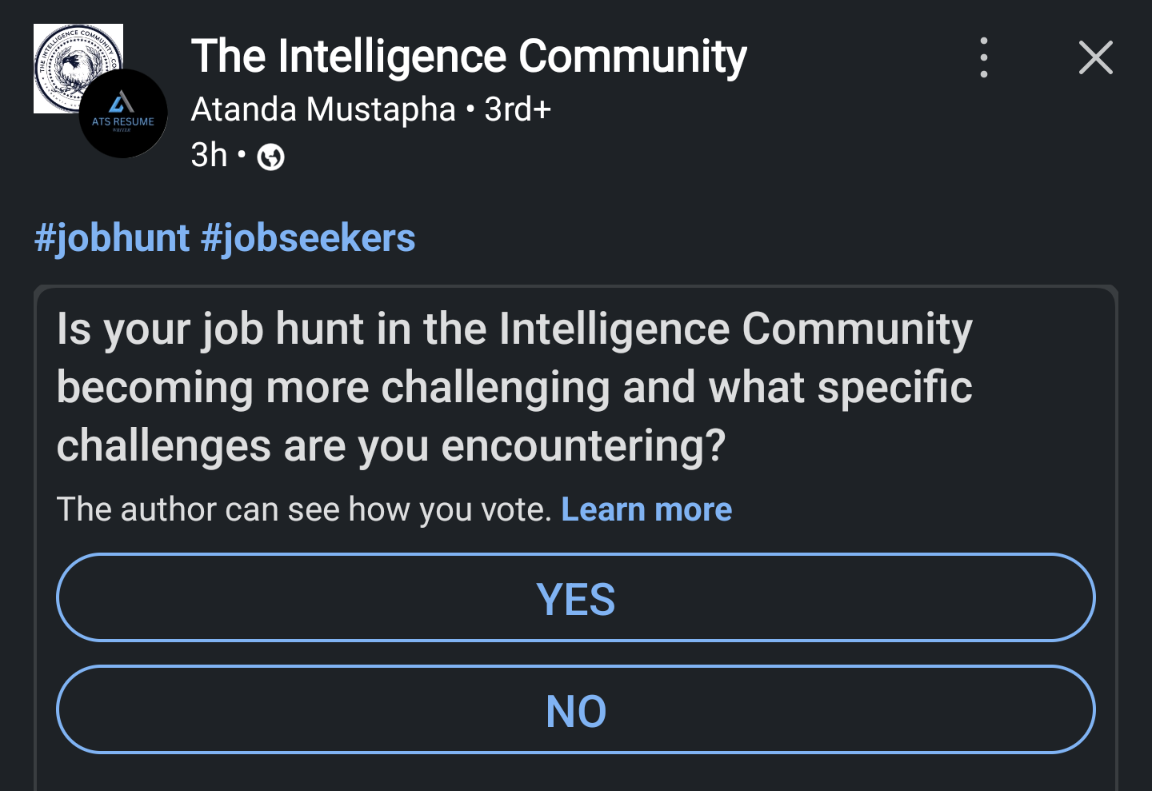The height and width of the screenshot is (791, 1152).
Task: Dismiss the post with the X icon
Action: pos(1096,58)
